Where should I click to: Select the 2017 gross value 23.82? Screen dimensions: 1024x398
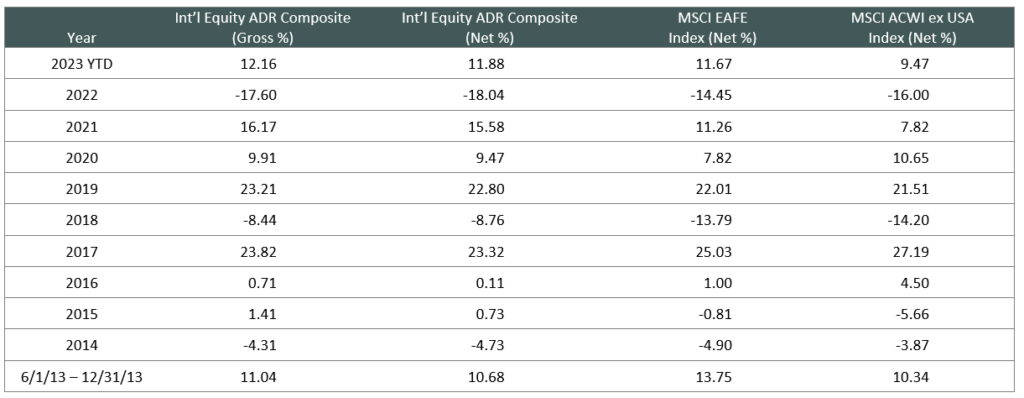click(x=263, y=252)
